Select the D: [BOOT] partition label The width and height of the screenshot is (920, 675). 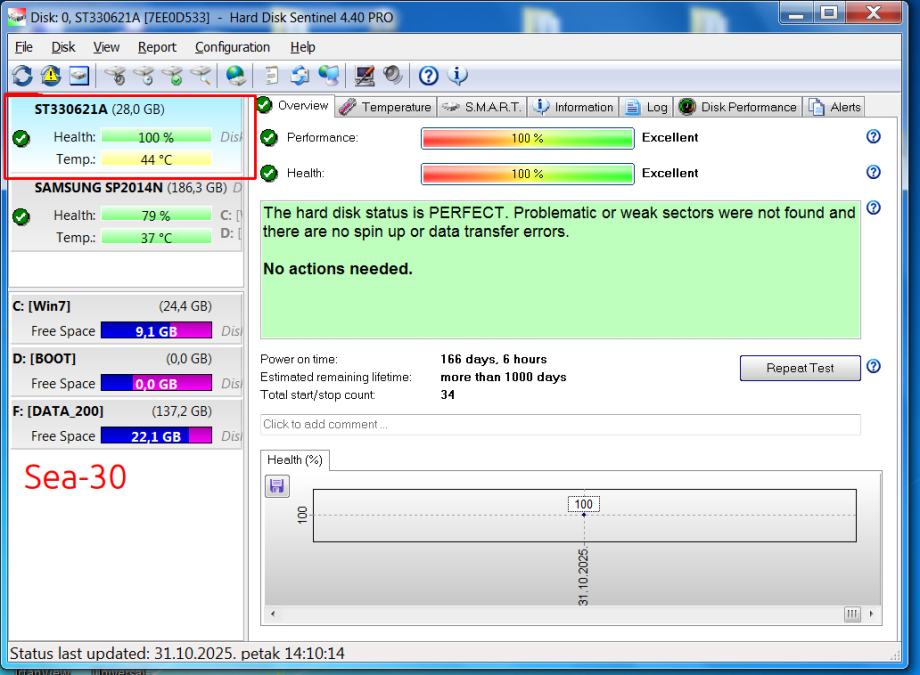click(45, 359)
